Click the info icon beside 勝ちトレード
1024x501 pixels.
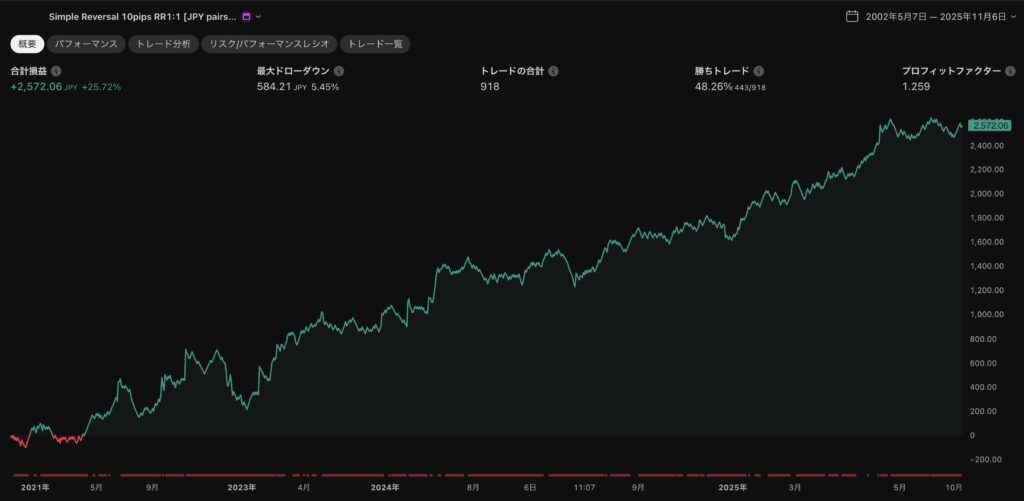(x=759, y=72)
